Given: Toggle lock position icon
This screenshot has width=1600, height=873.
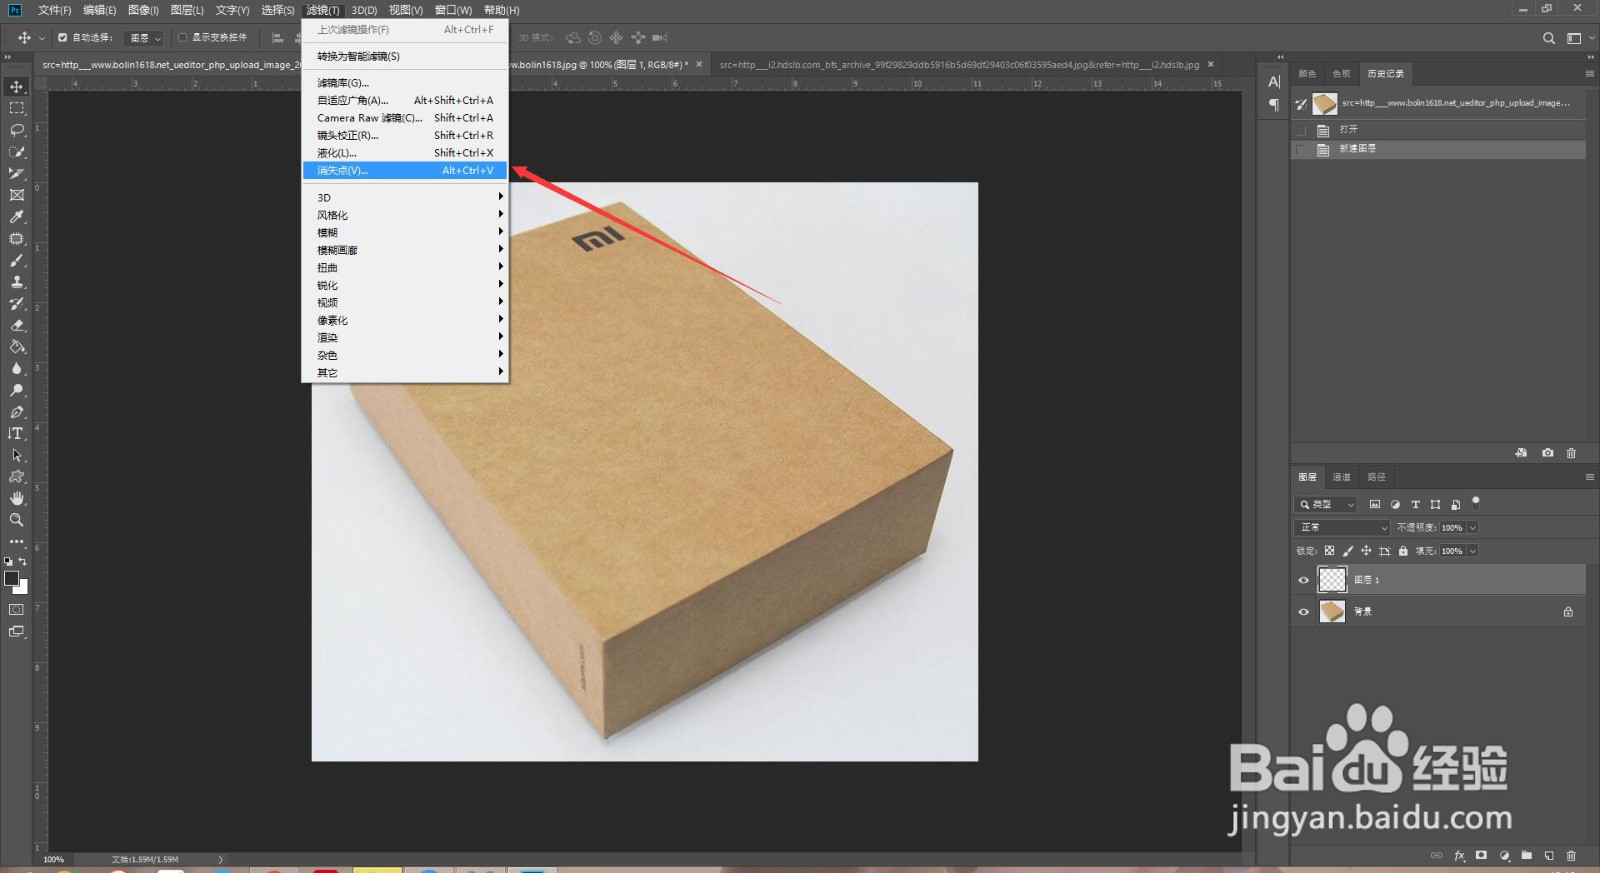Looking at the screenshot, I should (x=1366, y=551).
